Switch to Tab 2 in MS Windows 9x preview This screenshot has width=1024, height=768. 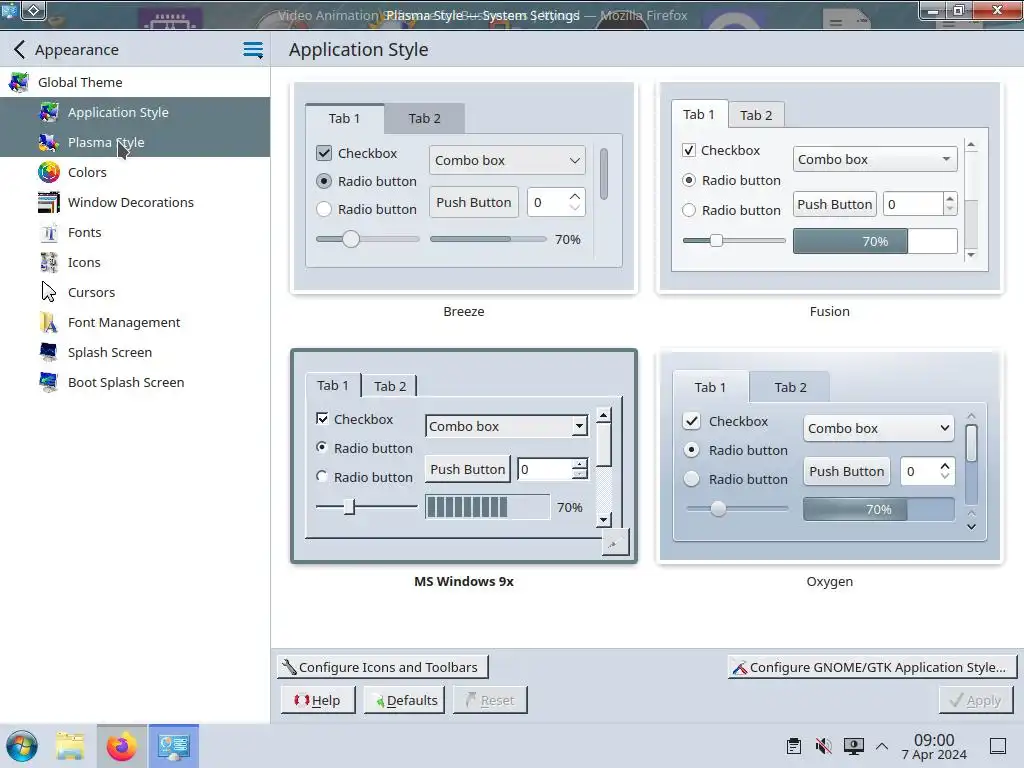390,386
